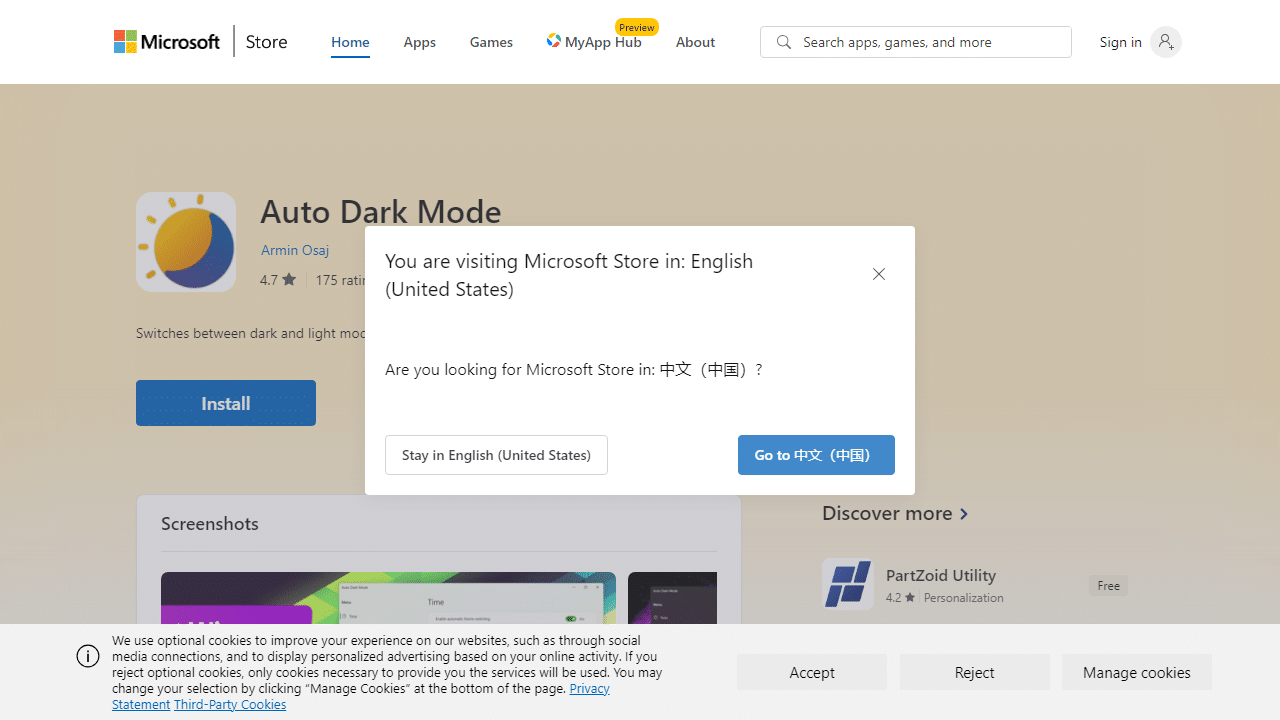1280x720 pixels.
Task: Click the 4.7 star rating
Action: 278,280
